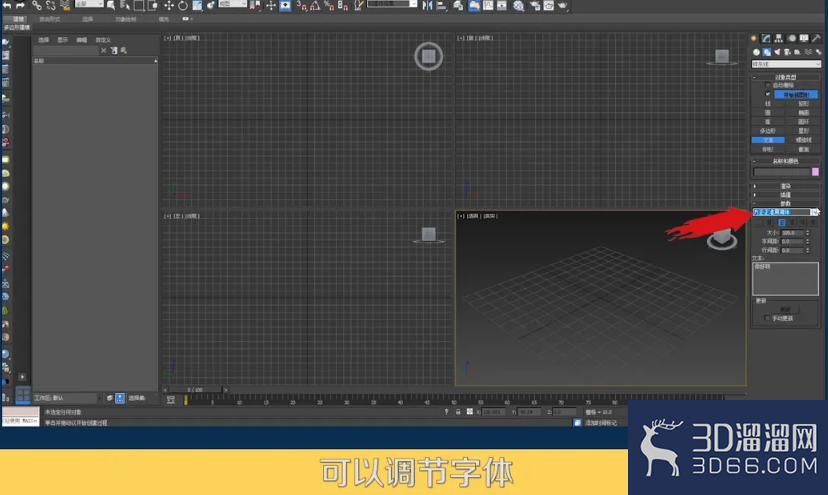Open the pink object color swatch
The image size is (828, 495).
[x=815, y=172]
